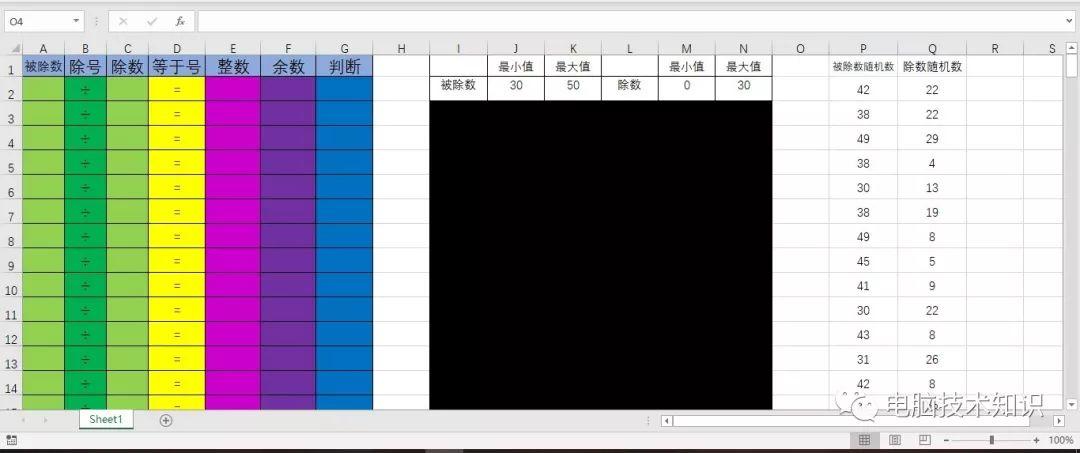This screenshot has width=1080, height=453.
Task: Go to previous sheet arrow
Action: pyautogui.click(x=23, y=420)
